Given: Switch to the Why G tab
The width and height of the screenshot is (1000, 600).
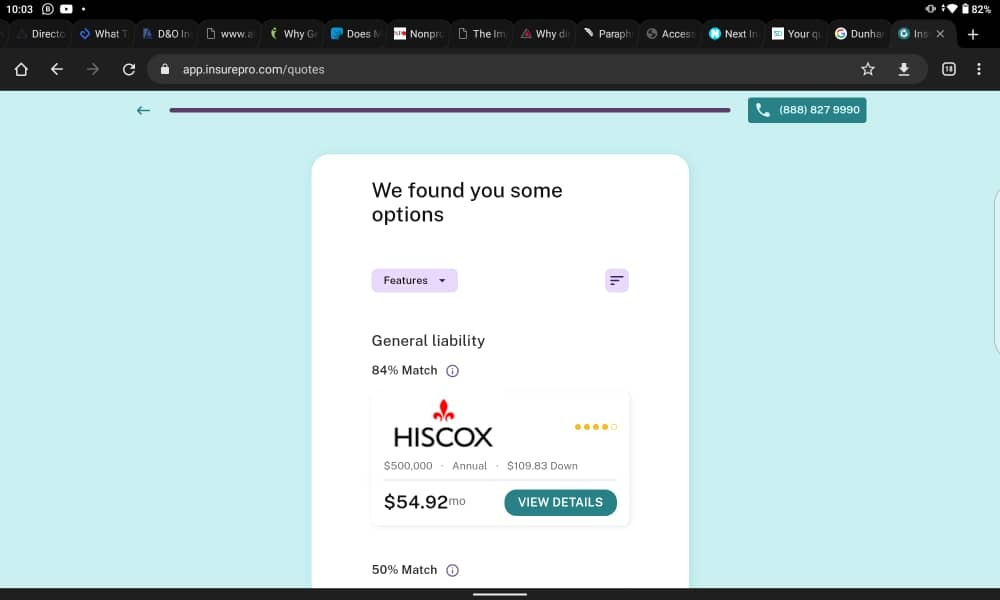Looking at the screenshot, I should coord(293,34).
